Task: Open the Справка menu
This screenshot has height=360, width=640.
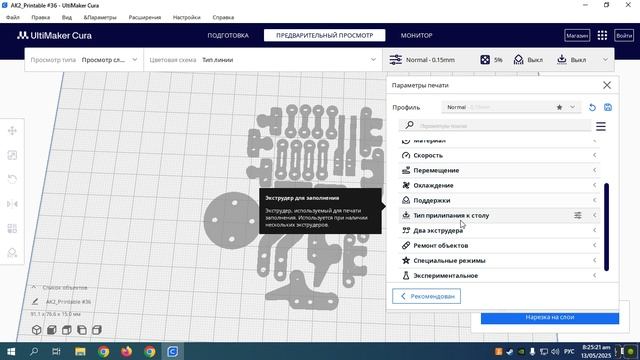Action: [x=223, y=18]
